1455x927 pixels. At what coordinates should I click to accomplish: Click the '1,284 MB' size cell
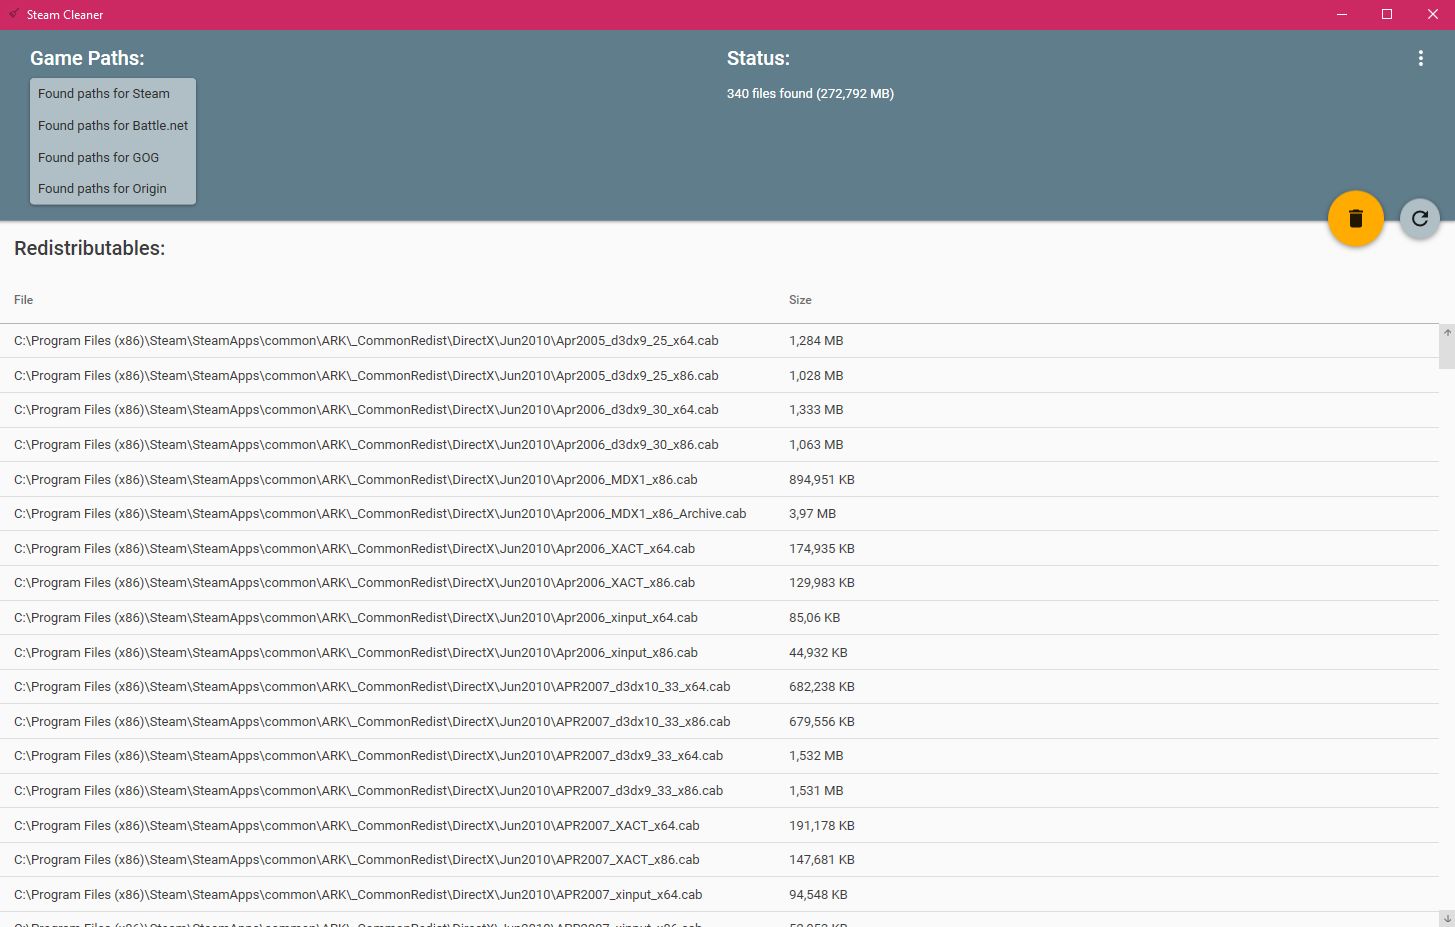pyautogui.click(x=816, y=341)
